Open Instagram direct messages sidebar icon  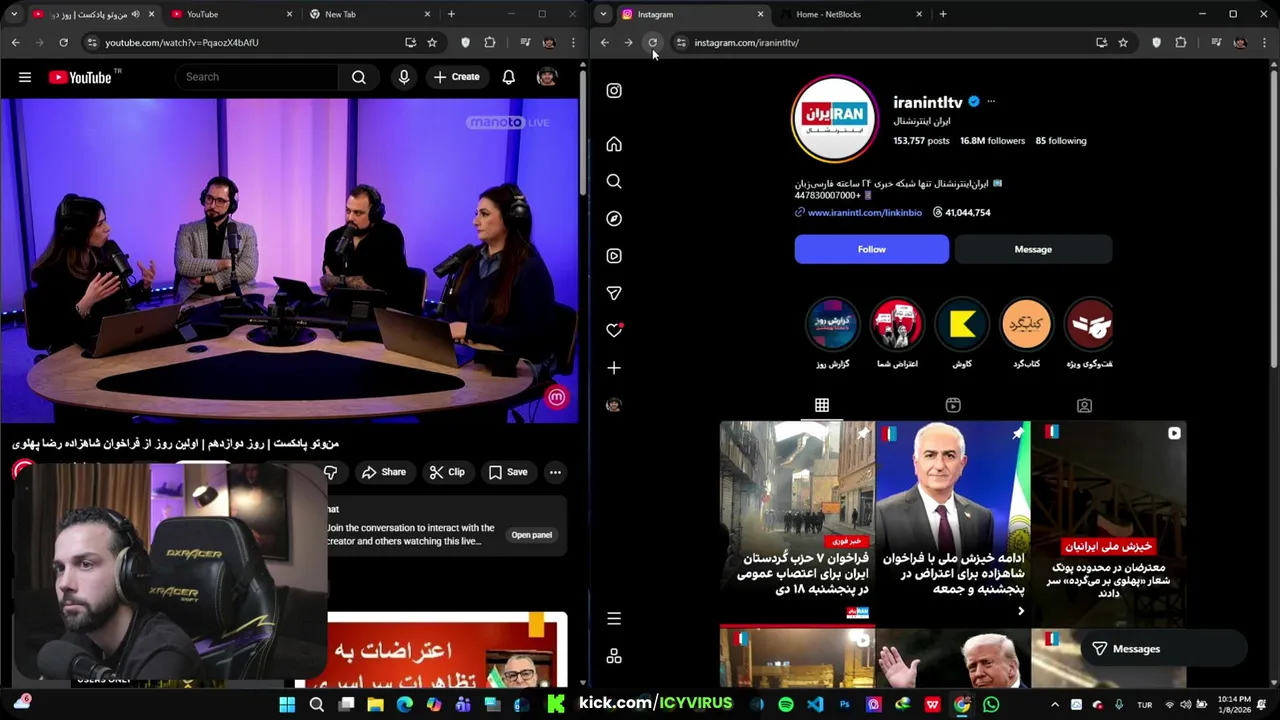point(614,293)
